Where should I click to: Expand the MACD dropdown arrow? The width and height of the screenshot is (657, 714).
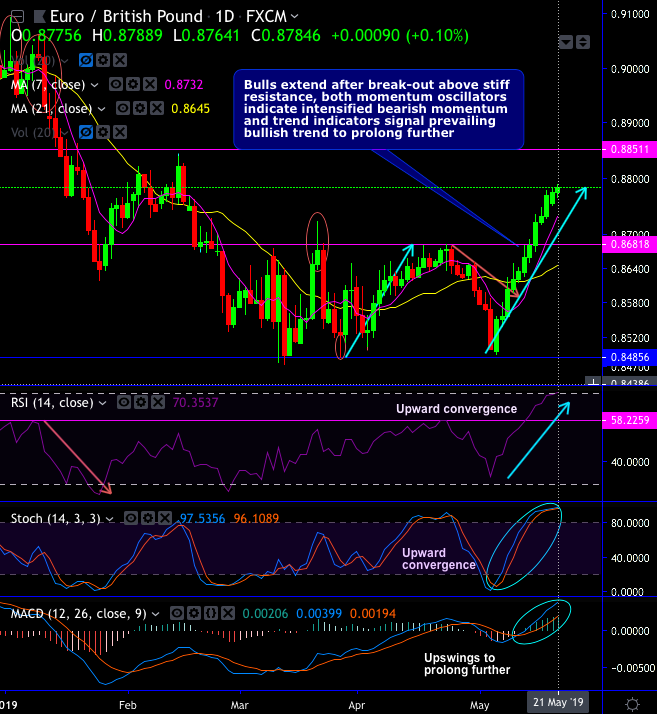[x=155, y=614]
